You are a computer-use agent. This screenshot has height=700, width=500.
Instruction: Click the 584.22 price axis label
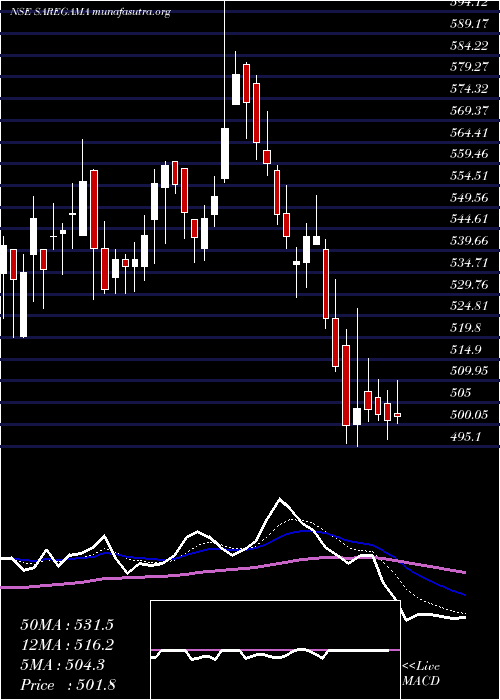(x=468, y=46)
